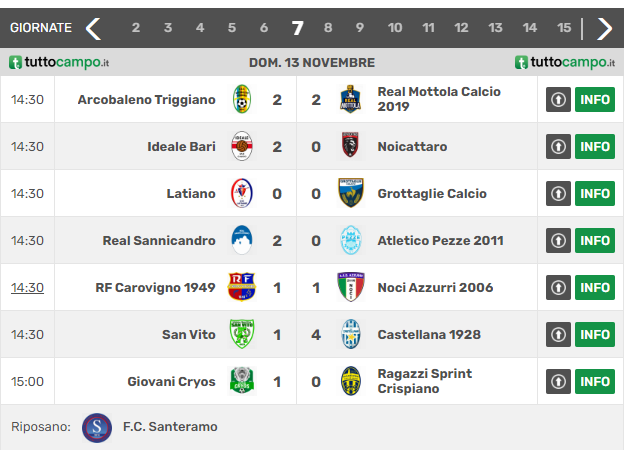The height and width of the screenshot is (450, 632).
Task: Switch to giornata 12
Action: 461,28
